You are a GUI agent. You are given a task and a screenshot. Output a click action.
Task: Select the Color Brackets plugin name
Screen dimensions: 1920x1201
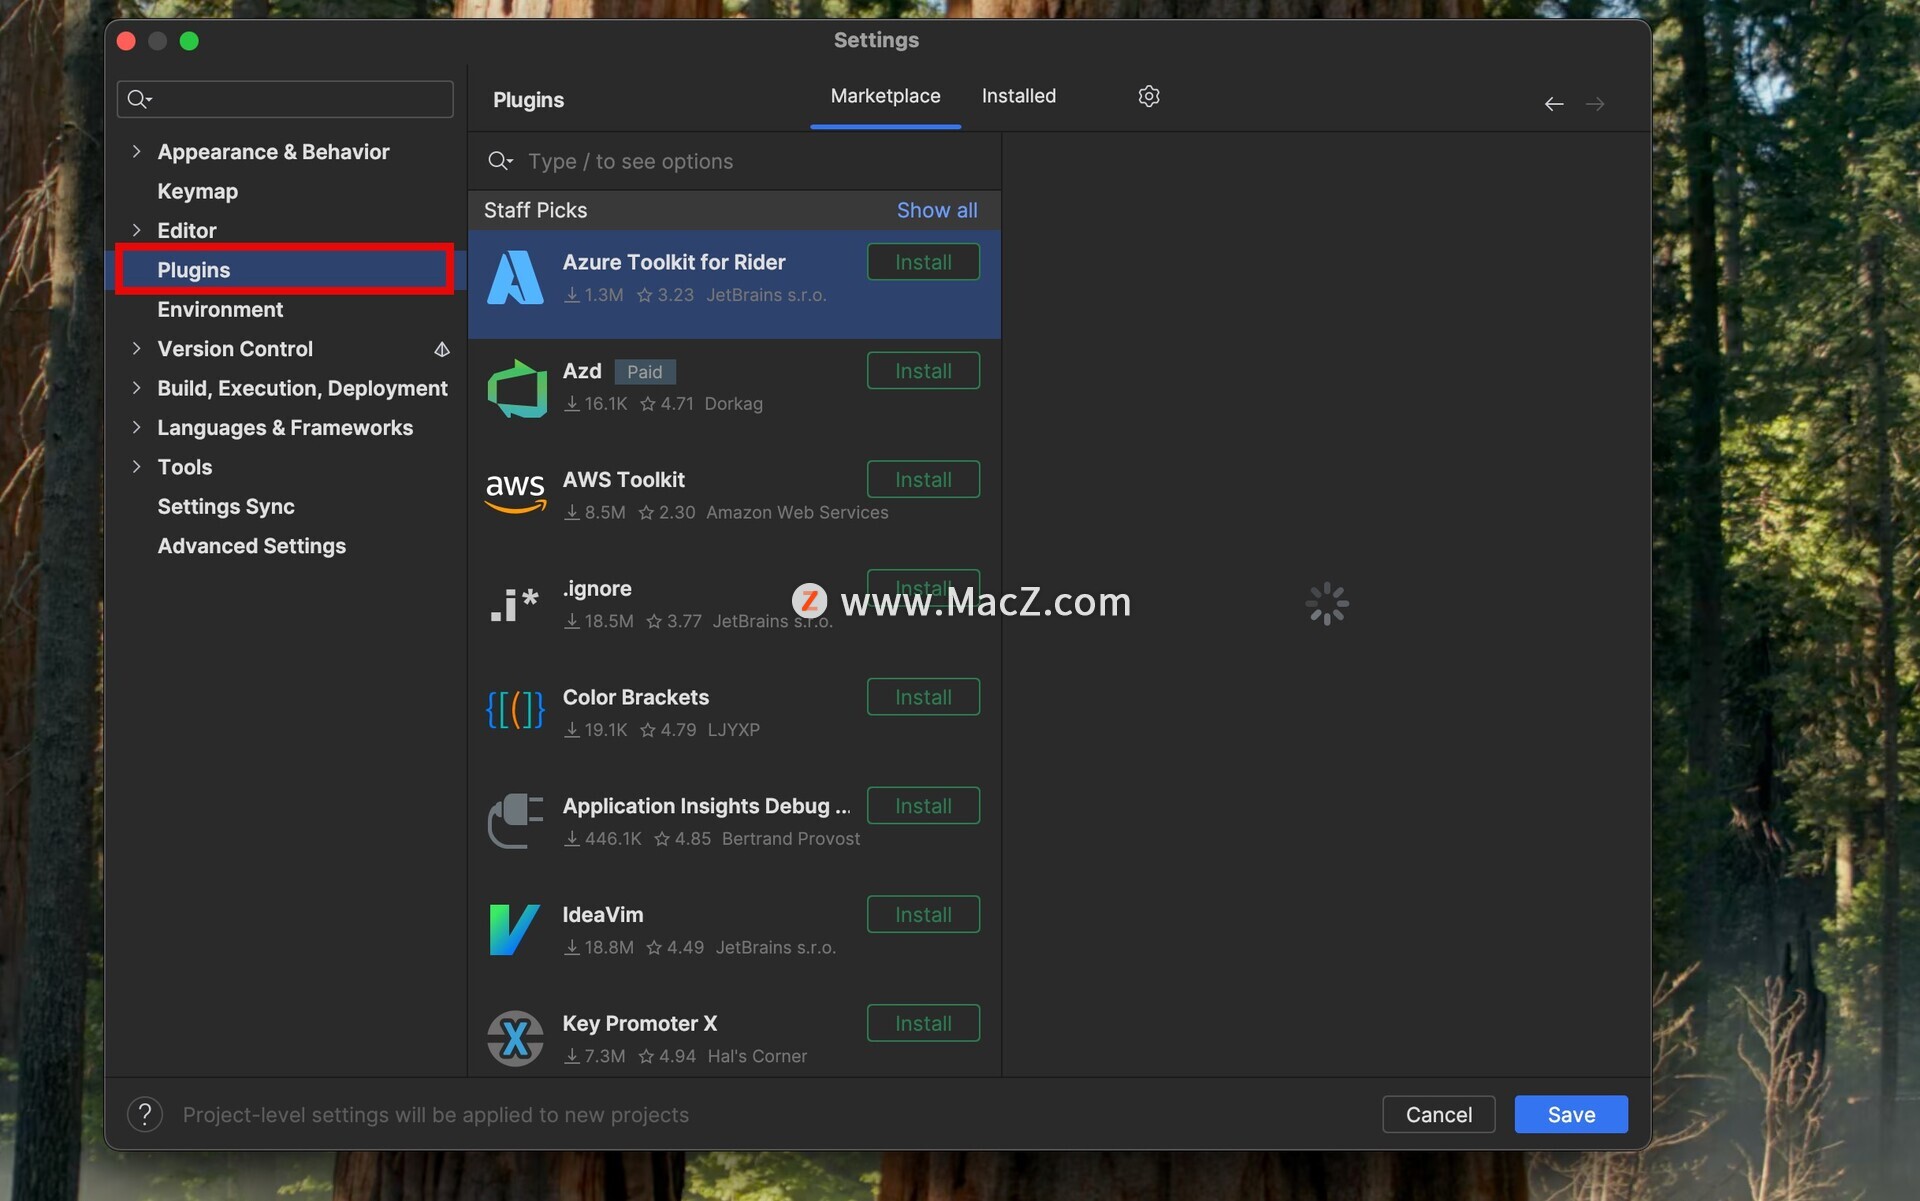click(635, 697)
